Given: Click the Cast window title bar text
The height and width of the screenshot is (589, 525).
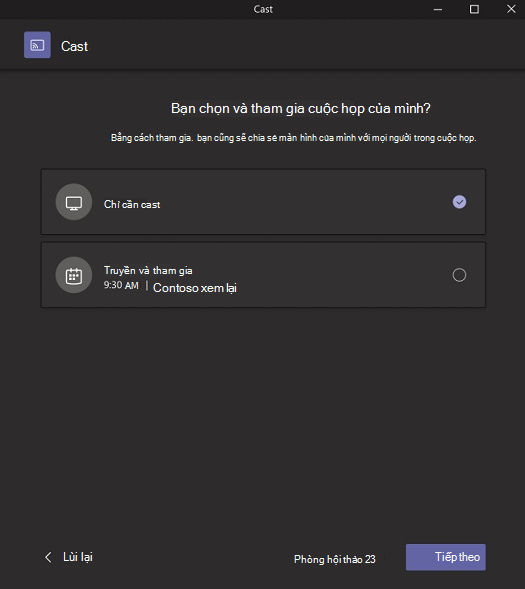Looking at the screenshot, I should [263, 9].
